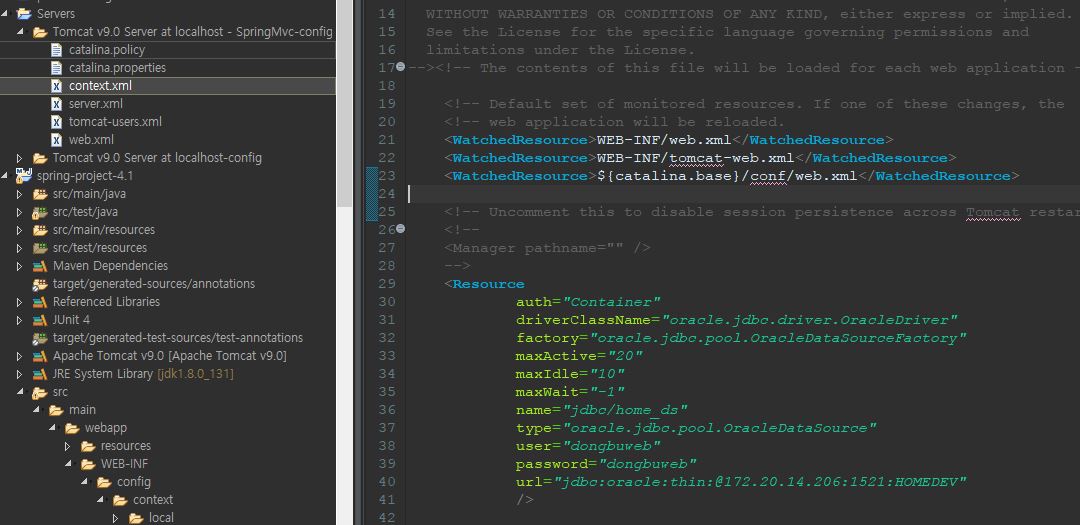Select the Apache Tomcat v9.0 library

point(169,356)
